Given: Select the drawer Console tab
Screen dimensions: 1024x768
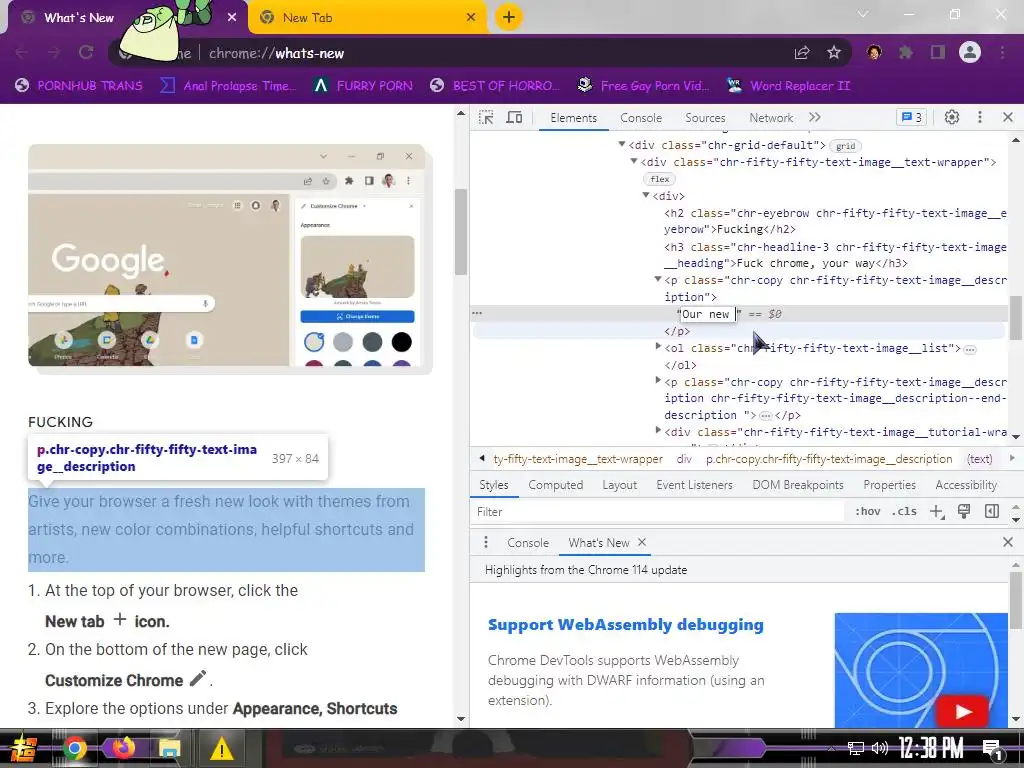Looking at the screenshot, I should [x=528, y=543].
